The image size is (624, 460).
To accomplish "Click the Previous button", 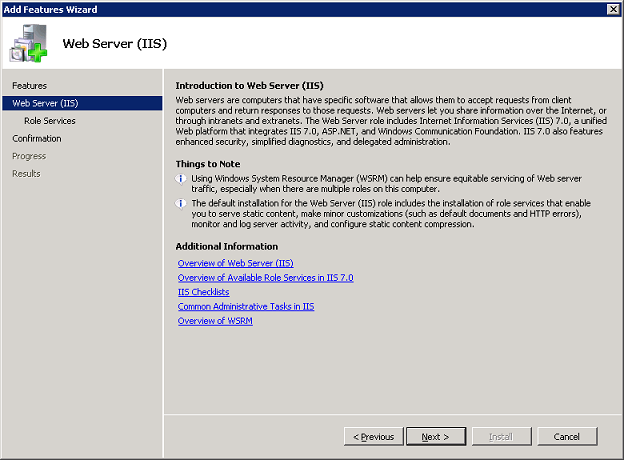I will pos(374,437).
